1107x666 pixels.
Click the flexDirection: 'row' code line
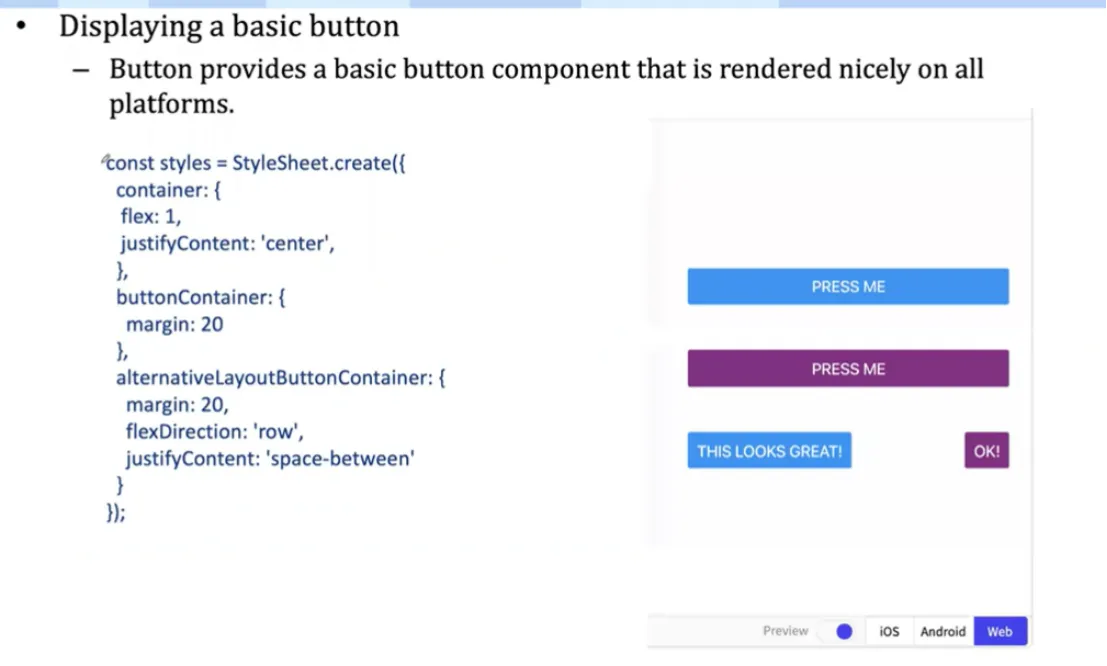point(215,432)
